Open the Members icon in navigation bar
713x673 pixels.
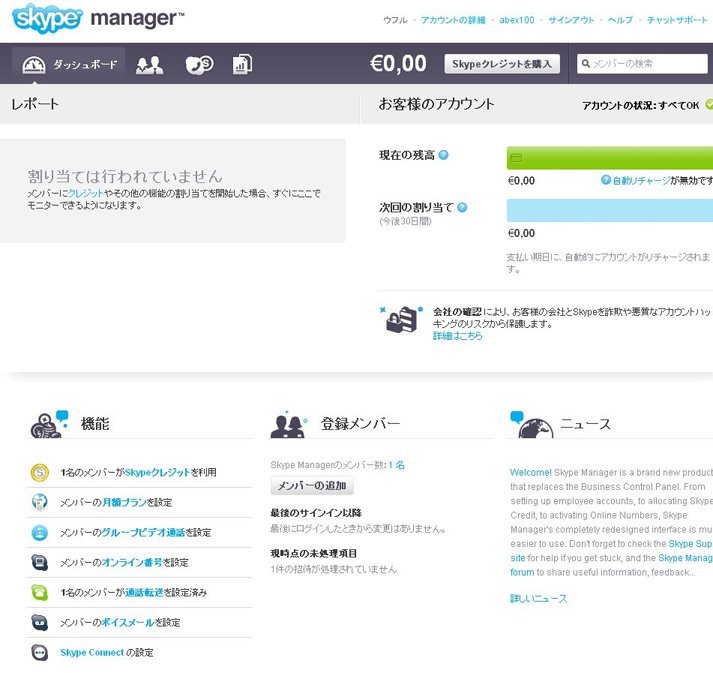coord(149,65)
